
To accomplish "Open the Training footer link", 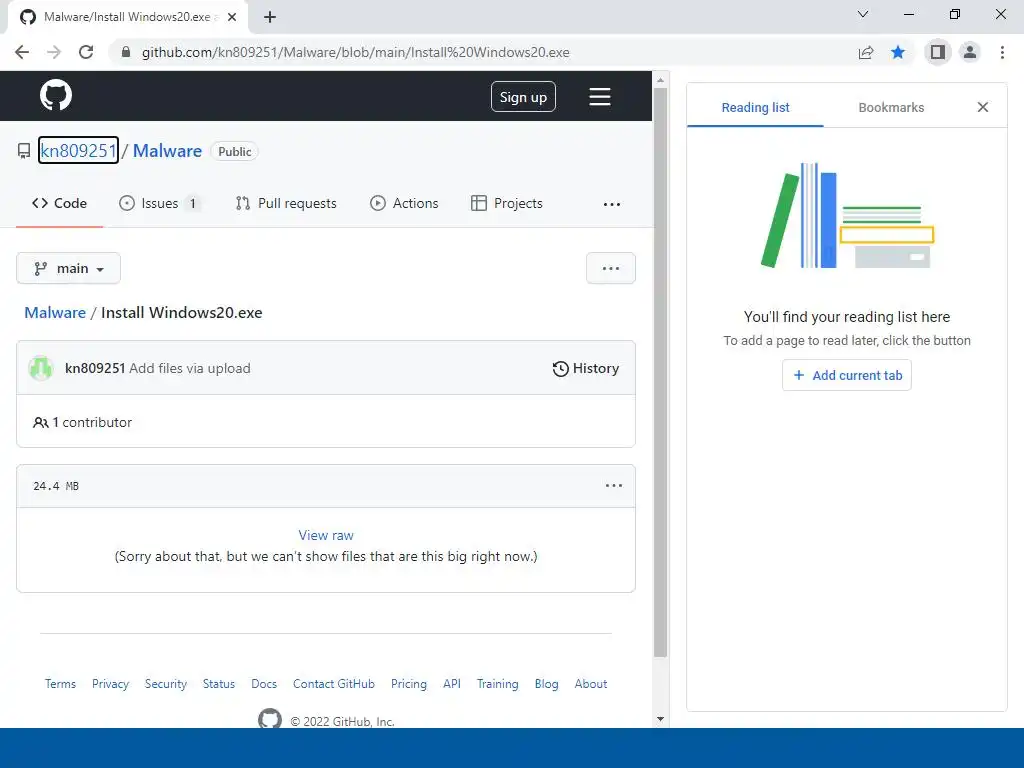I will 498,684.
